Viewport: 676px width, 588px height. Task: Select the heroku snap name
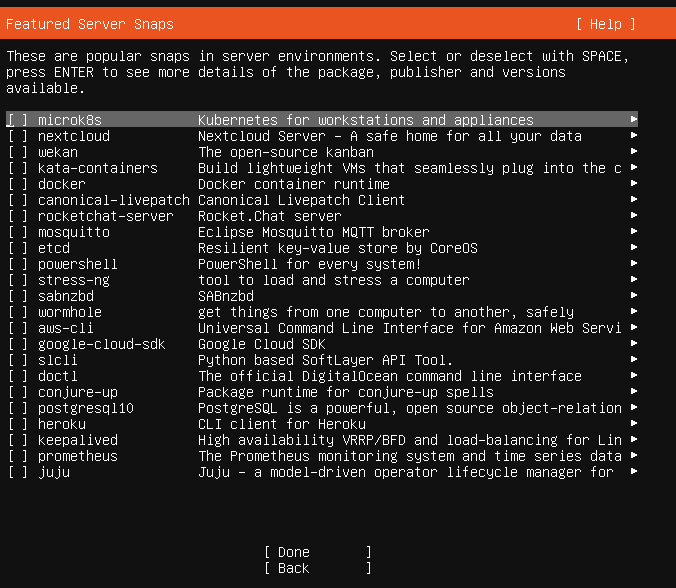pos(62,424)
